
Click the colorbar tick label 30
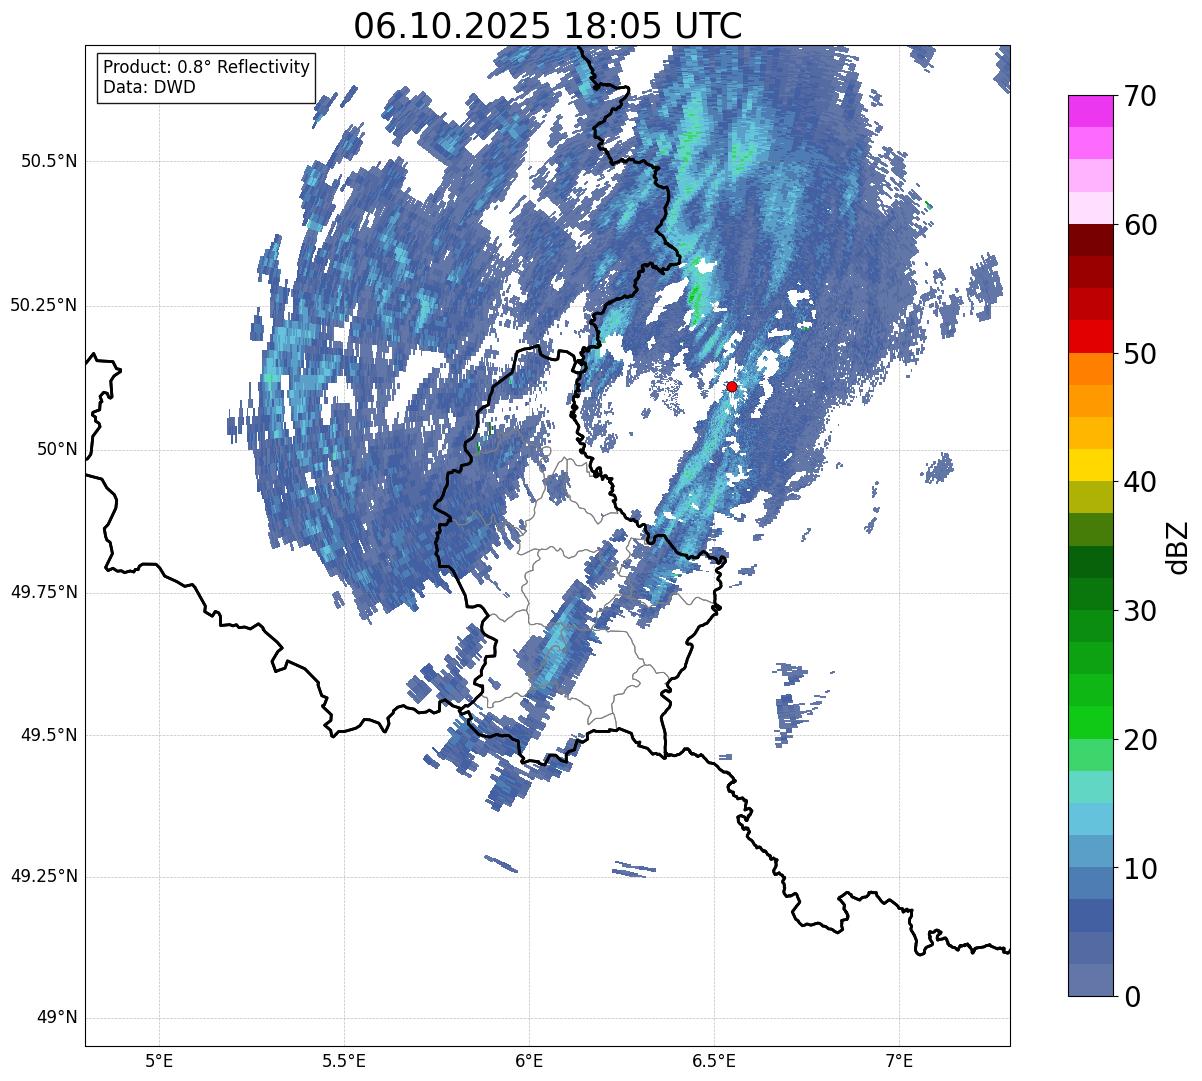pyautogui.click(x=1140, y=611)
